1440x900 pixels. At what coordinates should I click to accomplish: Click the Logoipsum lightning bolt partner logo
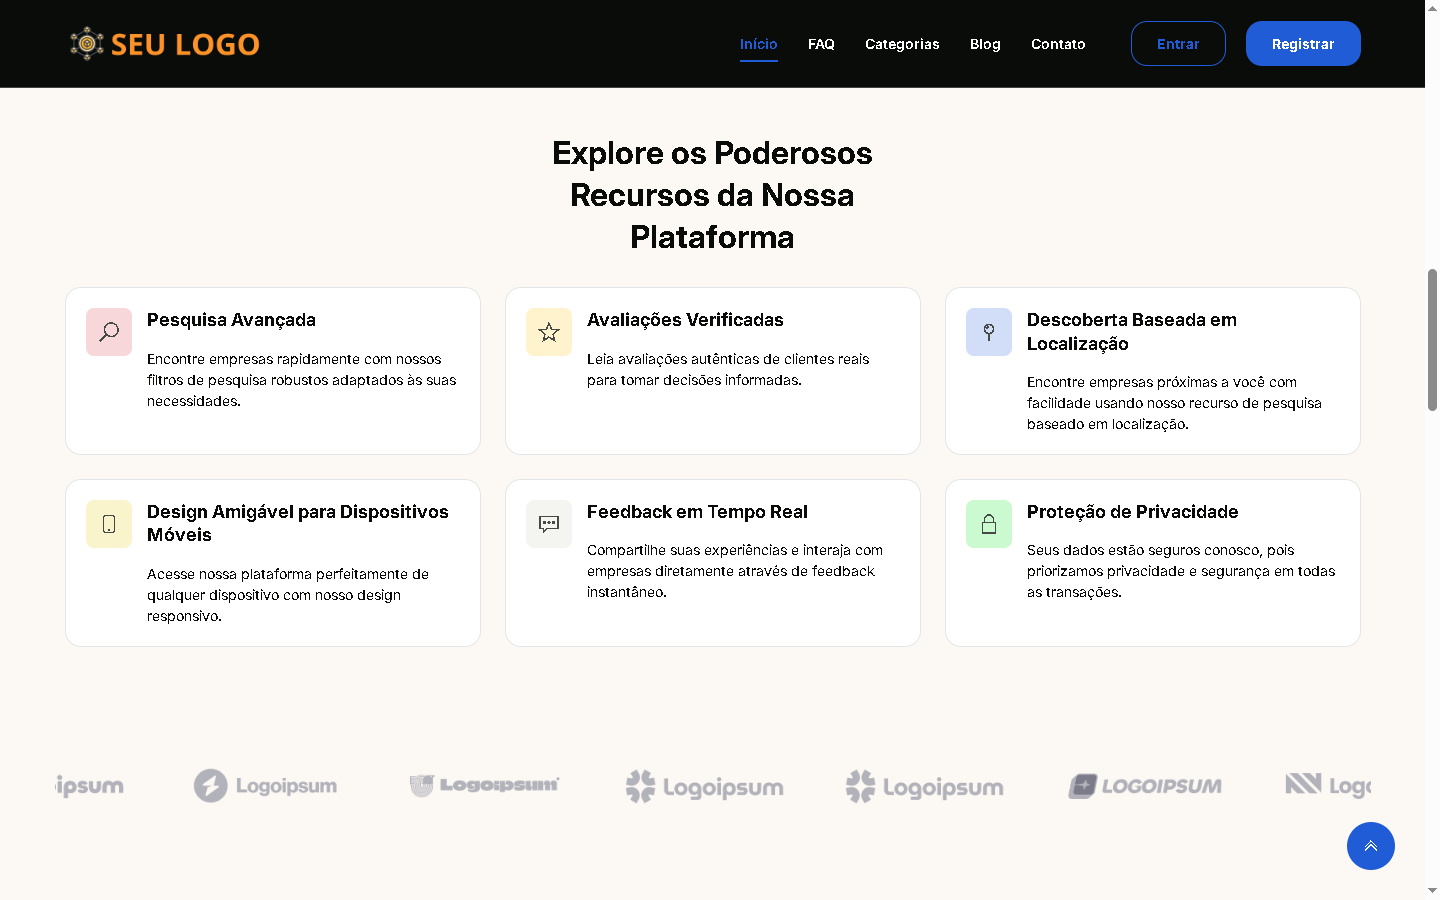265,786
